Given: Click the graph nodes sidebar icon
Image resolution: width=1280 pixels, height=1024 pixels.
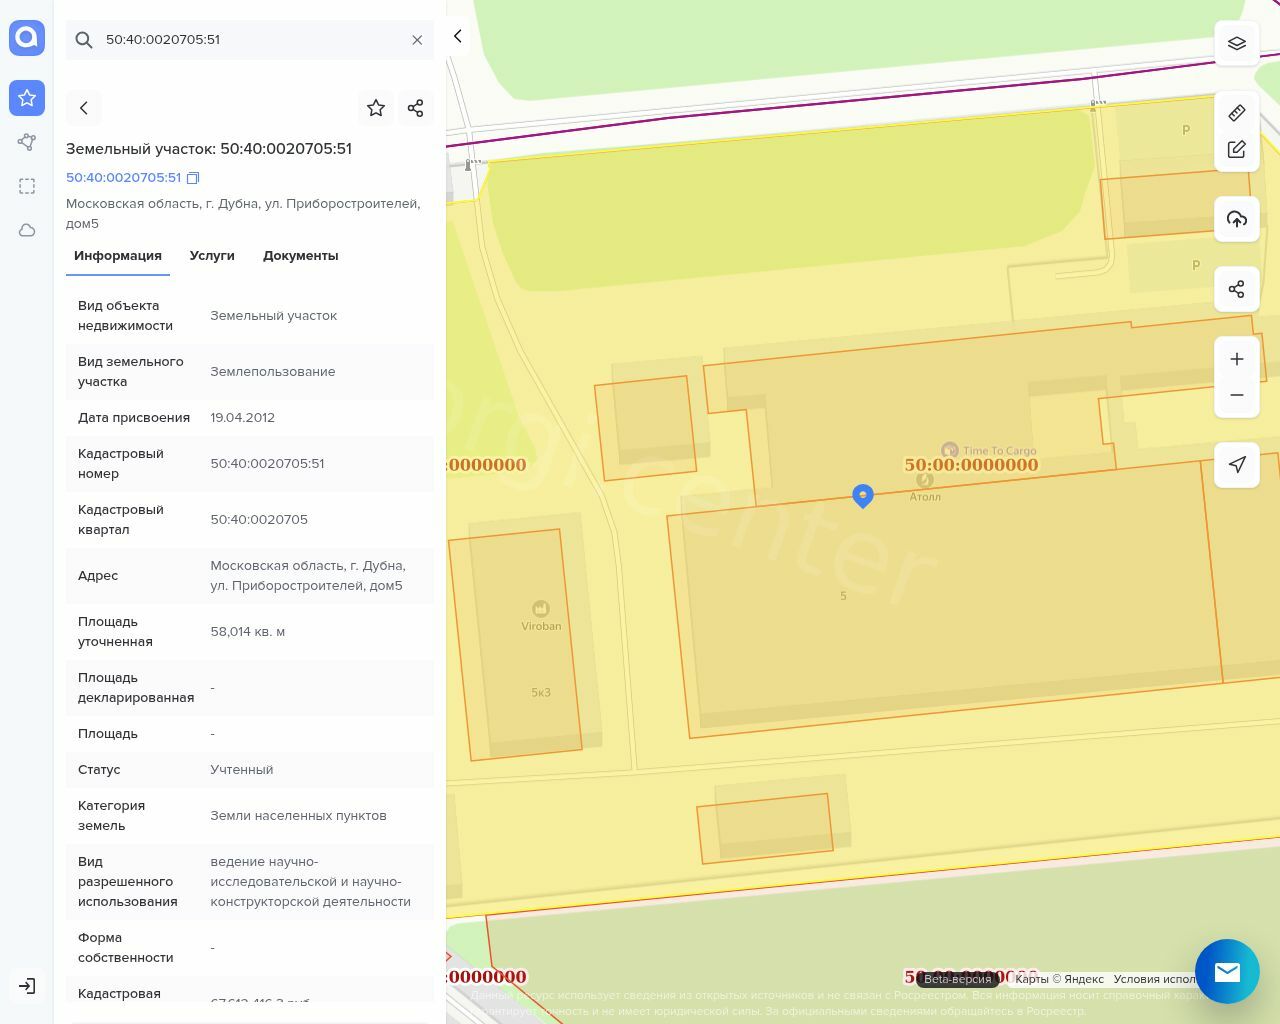Looking at the screenshot, I should (27, 142).
